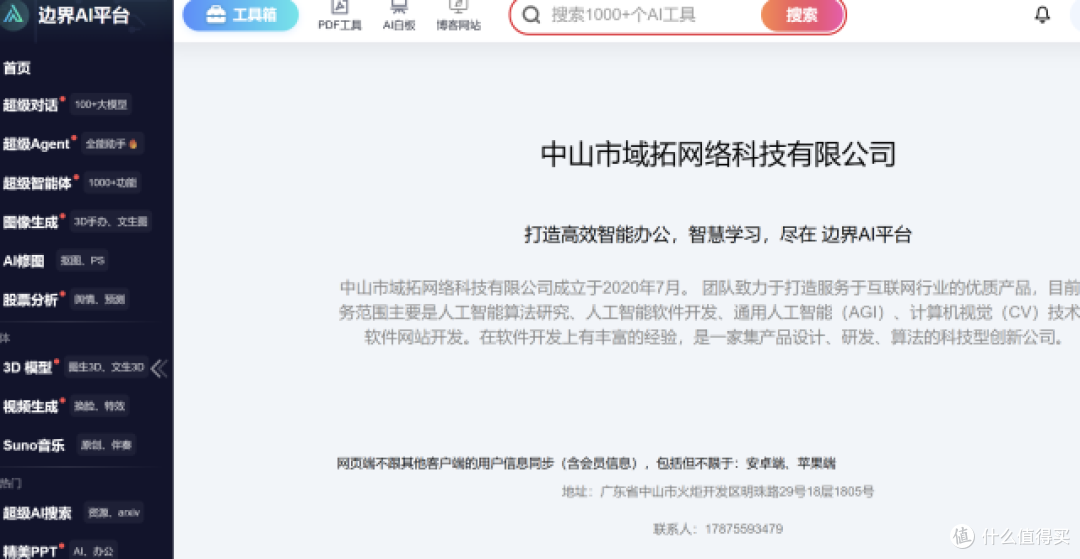Open 超级AI搜索 in sidebar
The image size is (1080, 559).
(x=37, y=513)
